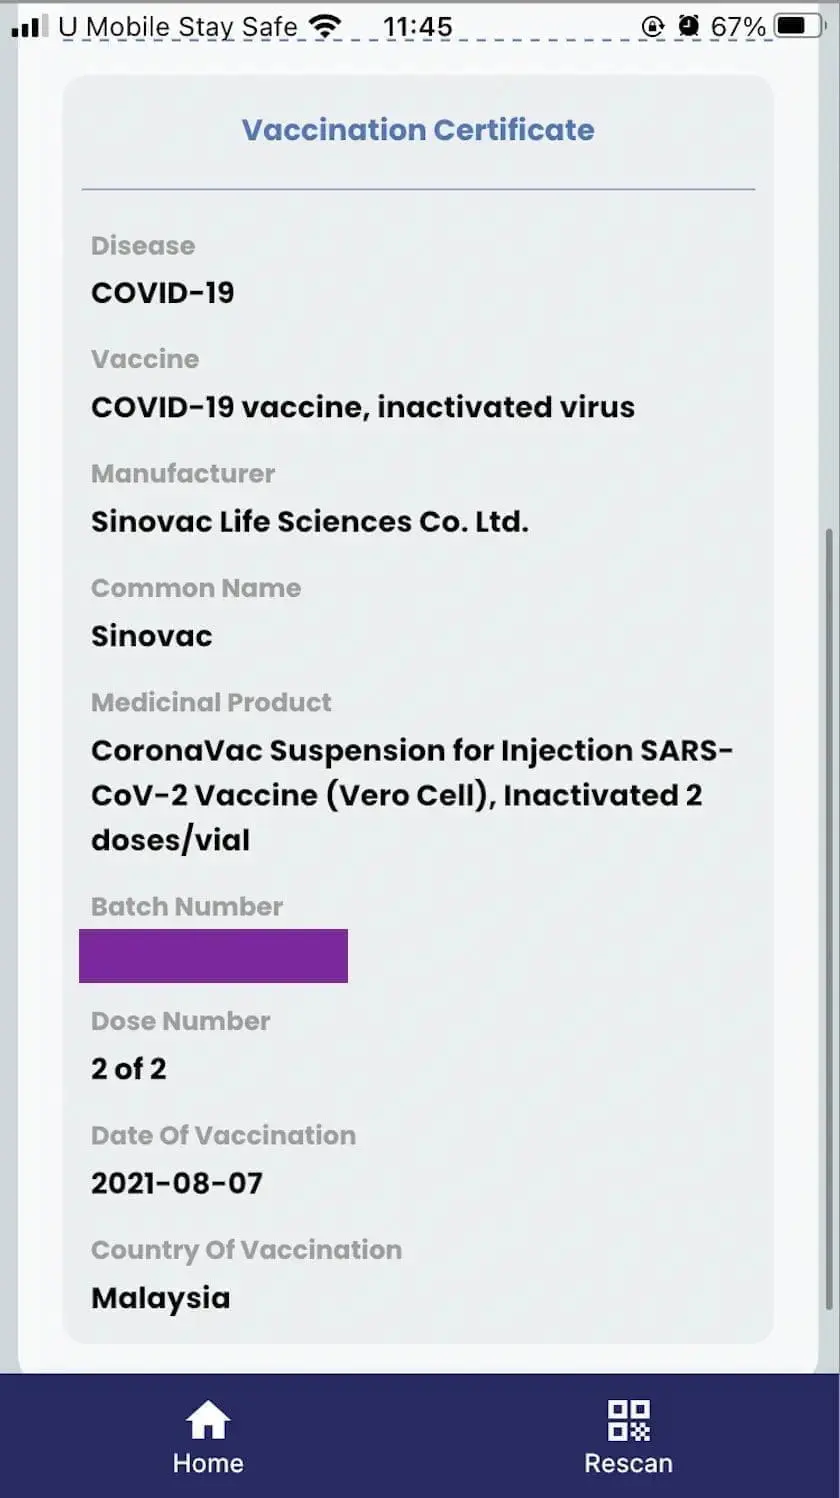Viewport: 840px width, 1498px height.
Task: Click the Sinovac Life Sciences Co. Ltd. manufacturer text
Action: tap(310, 521)
